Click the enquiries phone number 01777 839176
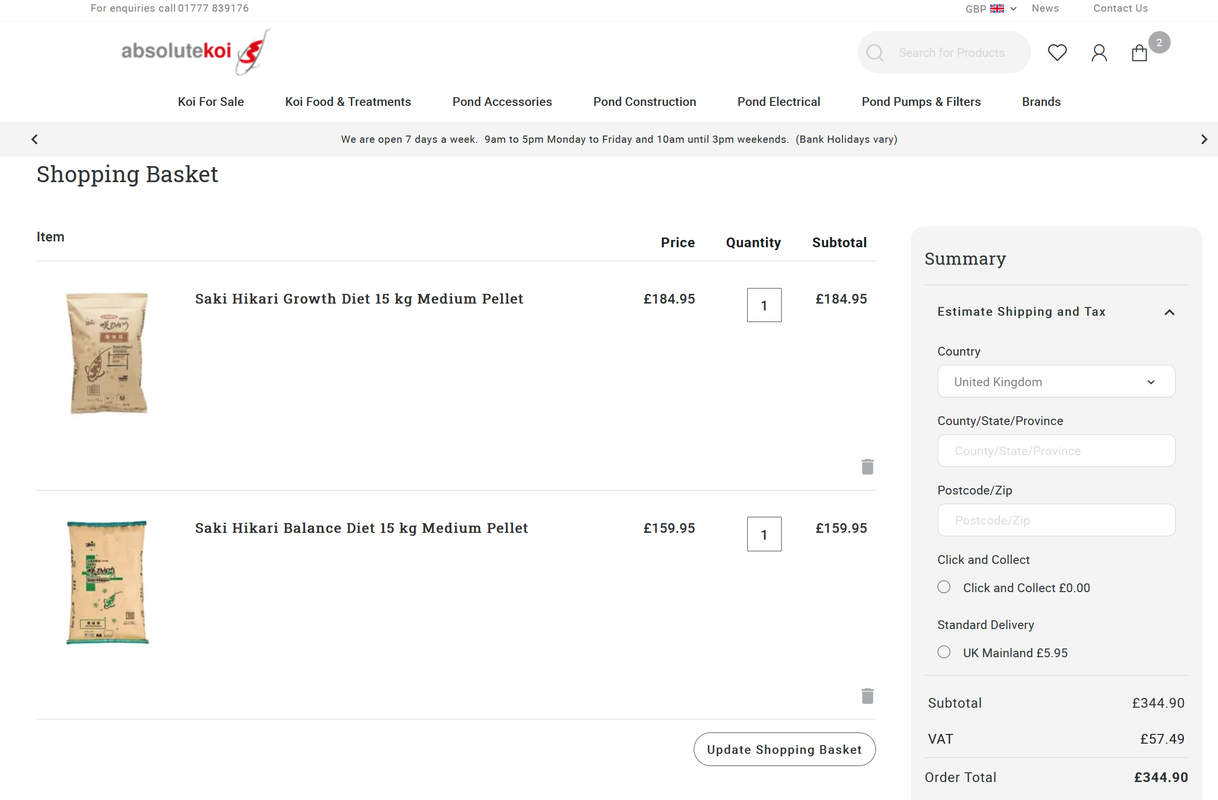This screenshot has height=800, width=1218. tap(213, 8)
